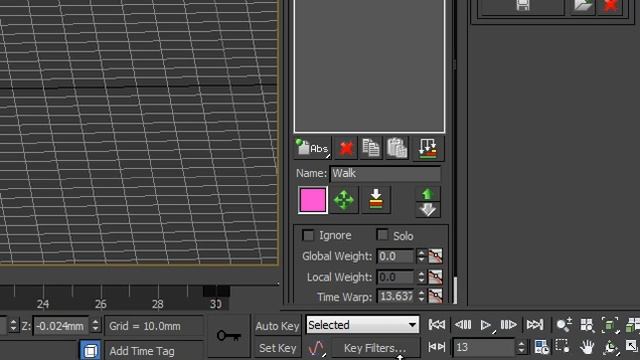Screen dimensions: 640x360
Task: Select the Zoom viewport tool
Action: click(x=564, y=325)
